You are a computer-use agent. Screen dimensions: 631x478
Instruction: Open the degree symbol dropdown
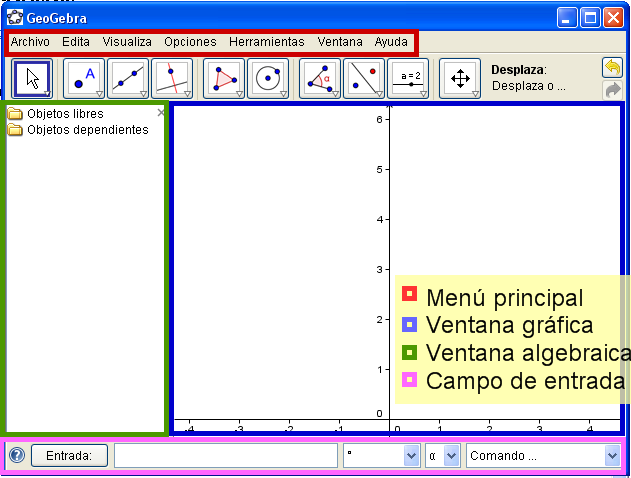coord(381,456)
